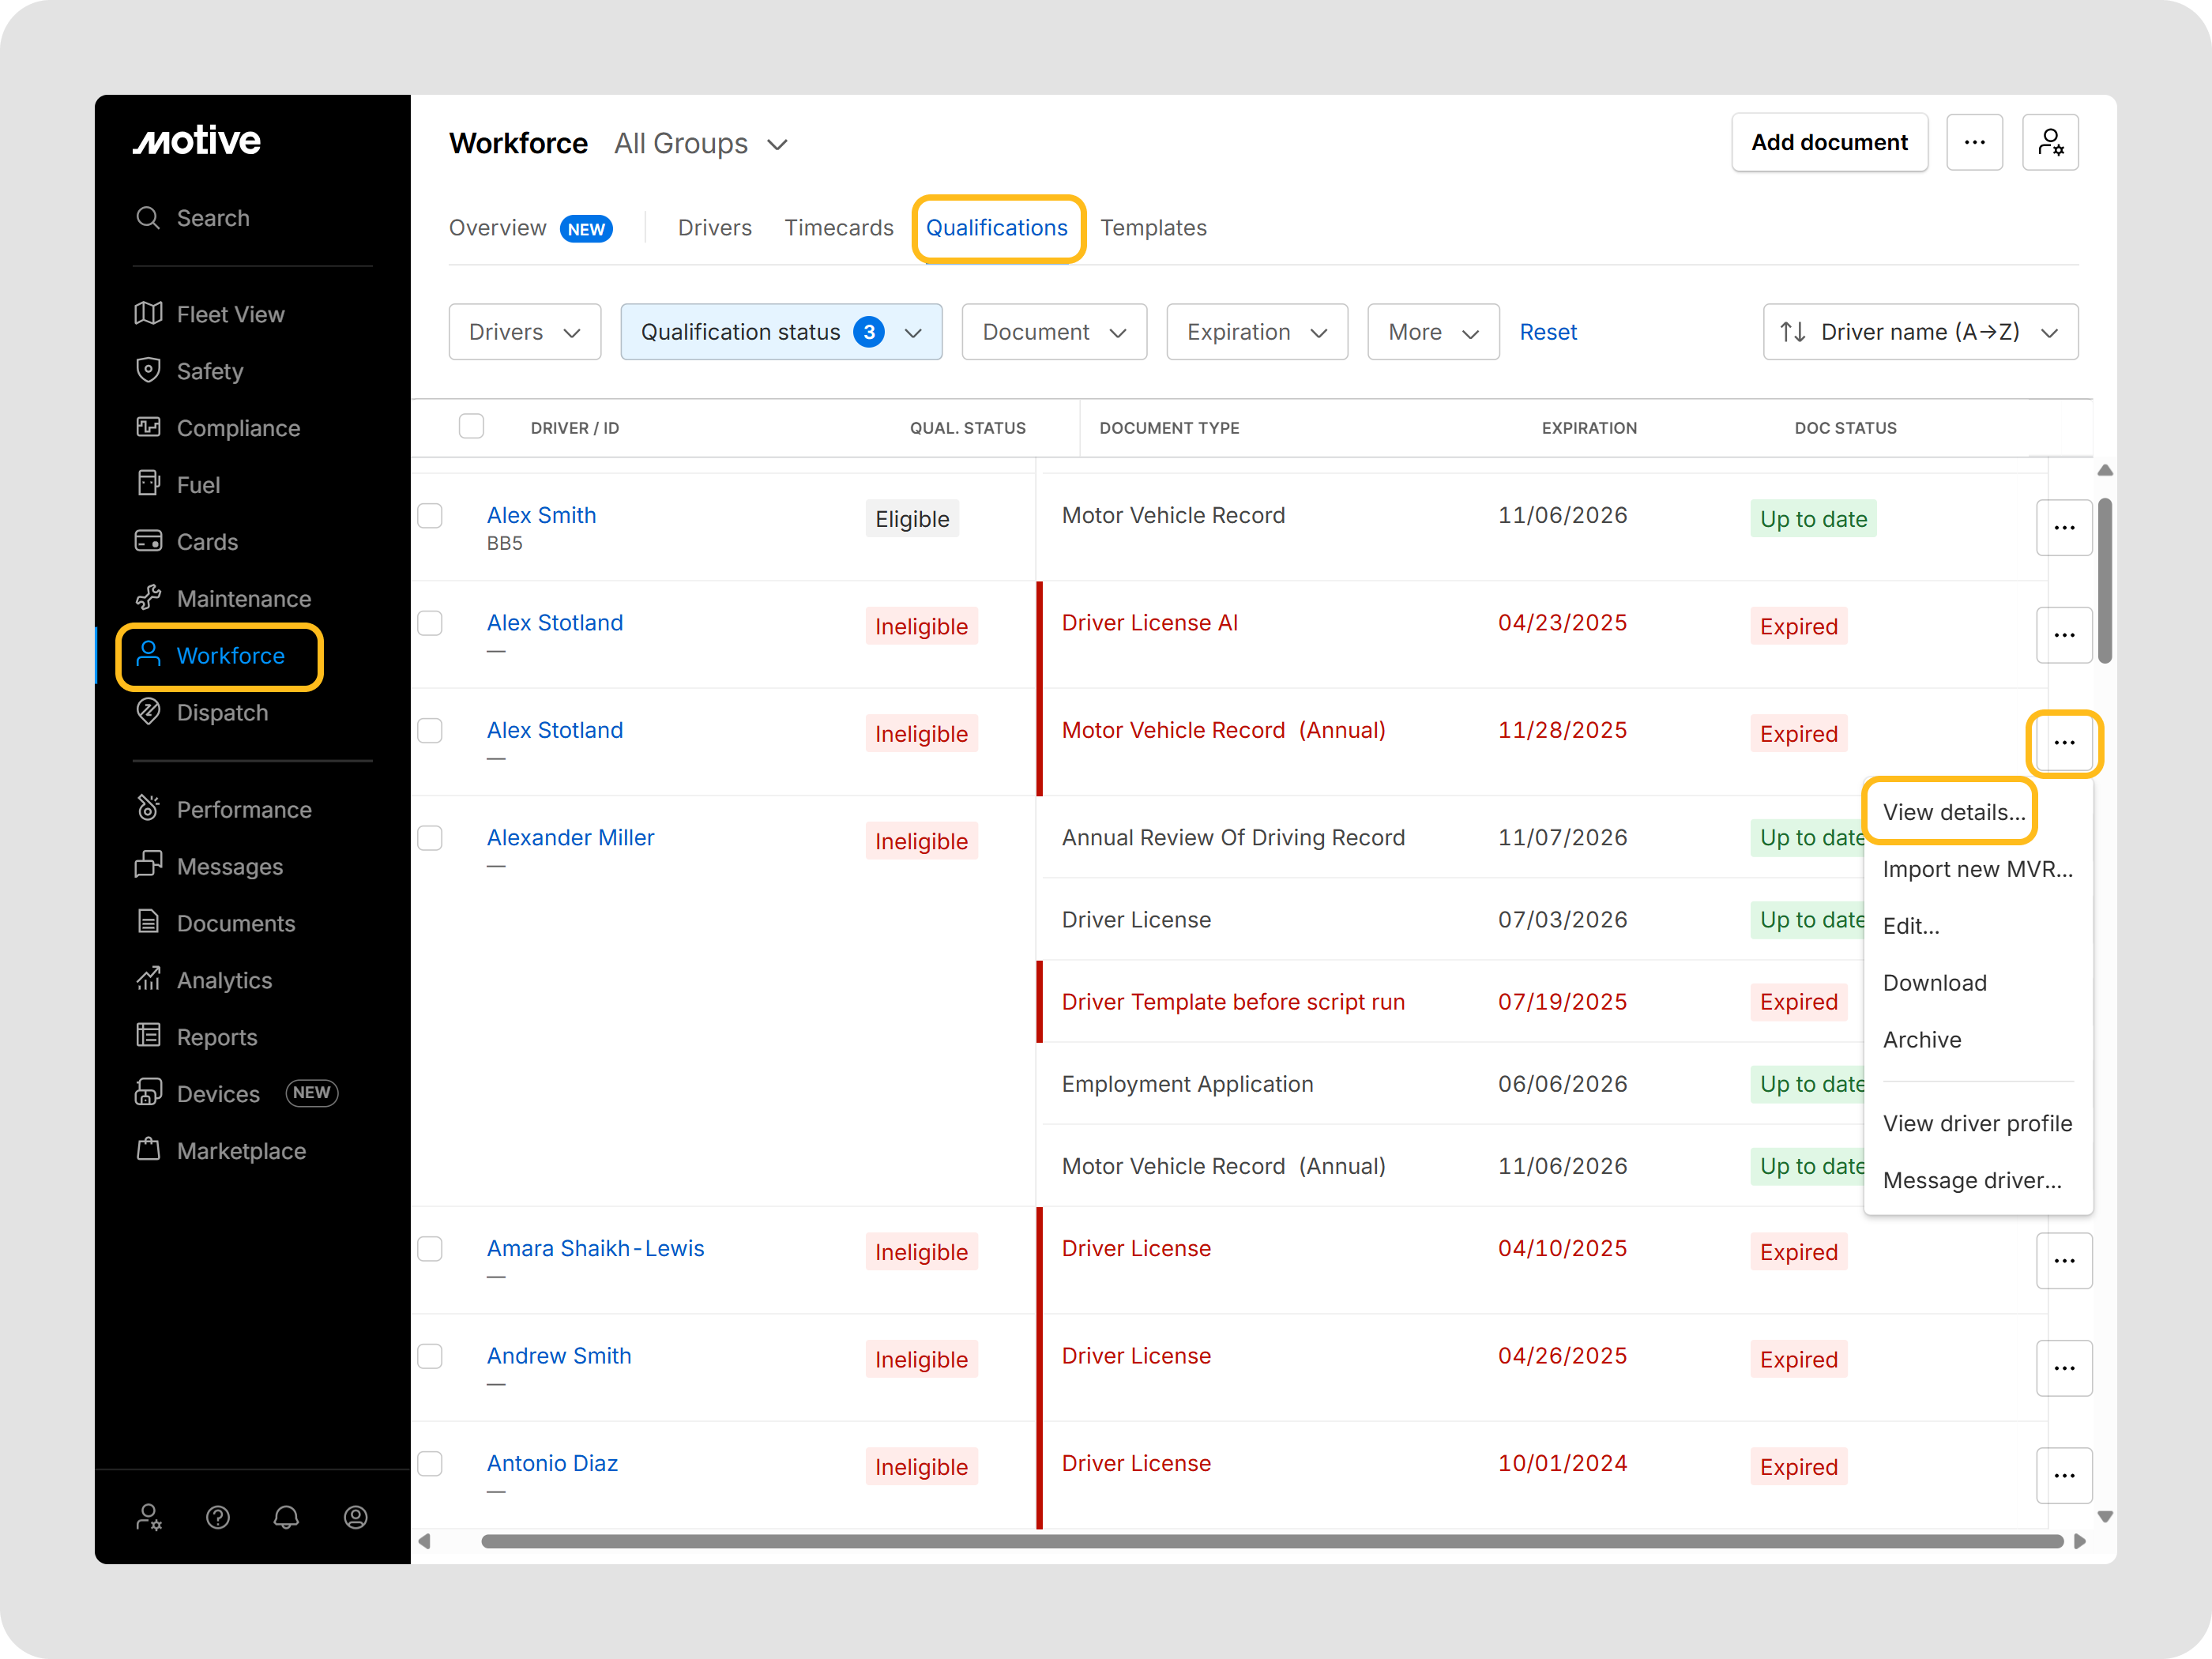2212x1659 pixels.
Task: Click the horizontal scrollbar at table bottom
Action: pyautogui.click(x=1270, y=1541)
